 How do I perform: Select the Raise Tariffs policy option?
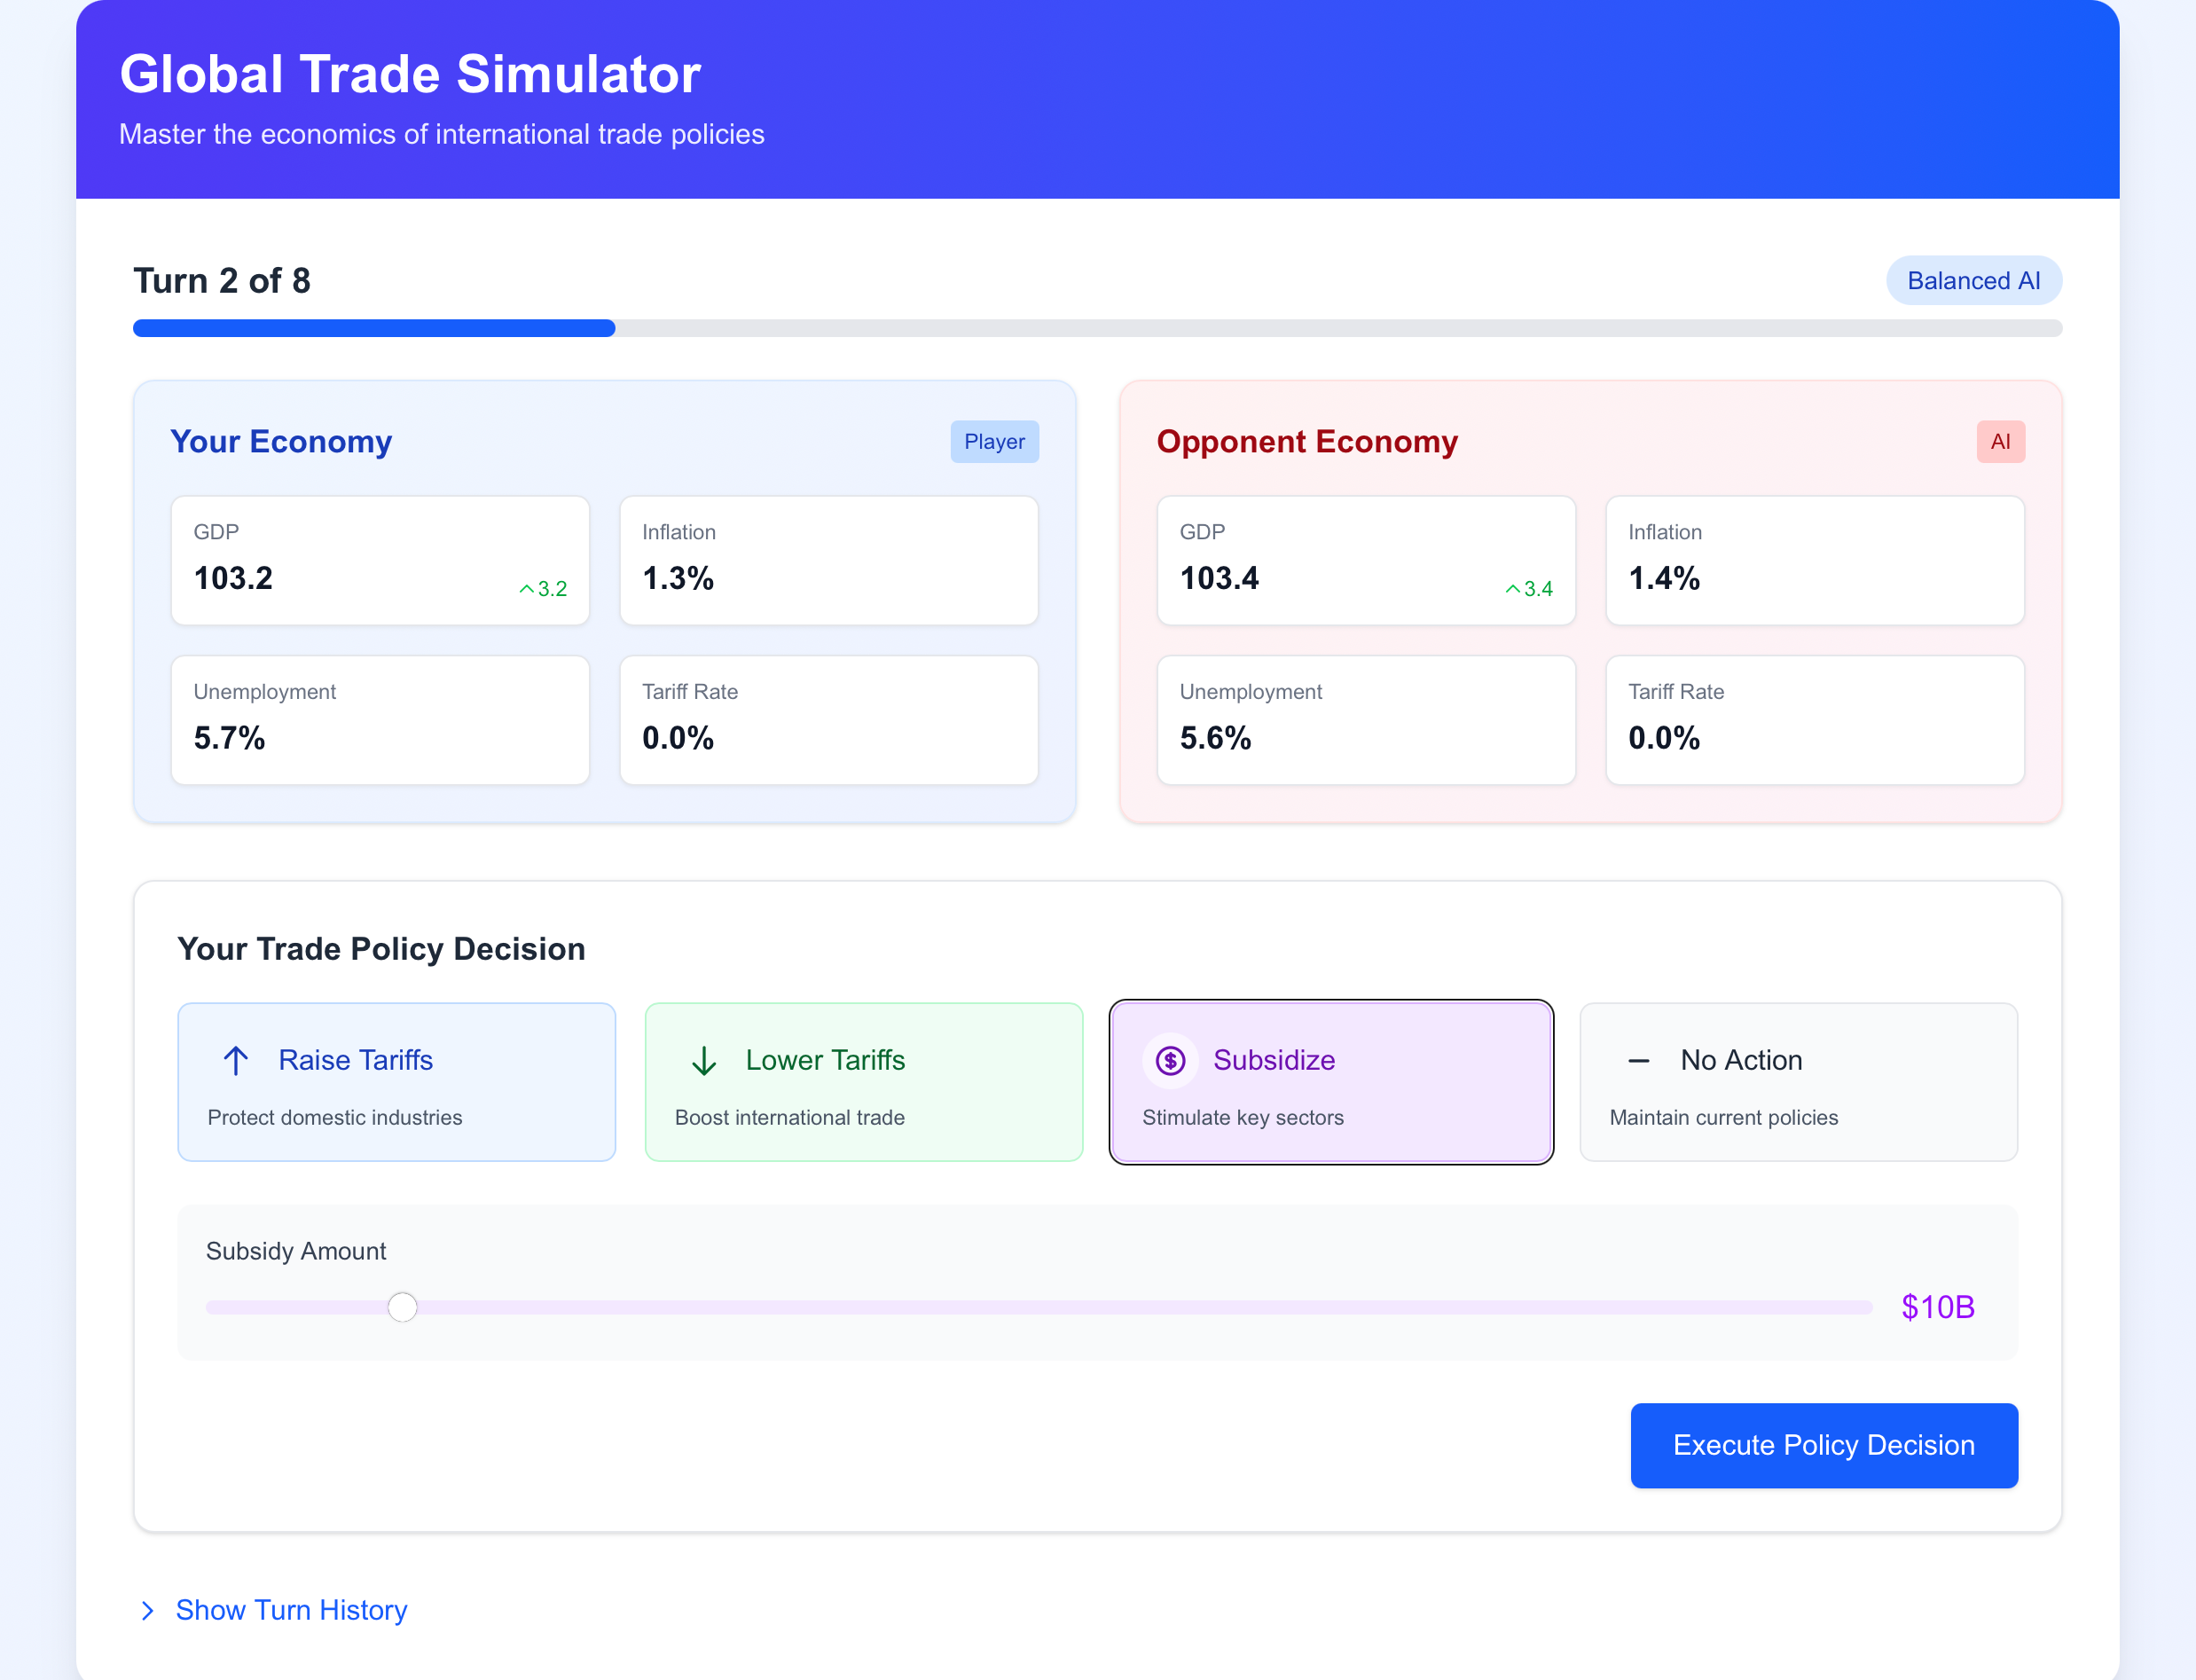[x=396, y=1082]
